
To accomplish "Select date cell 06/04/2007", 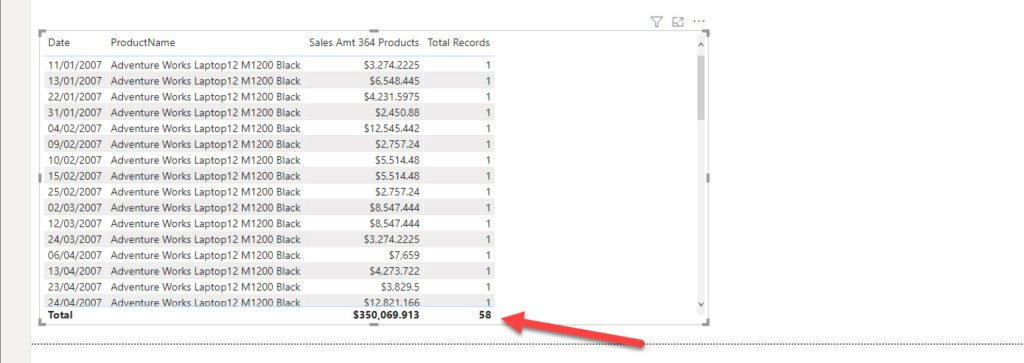I will [75, 255].
